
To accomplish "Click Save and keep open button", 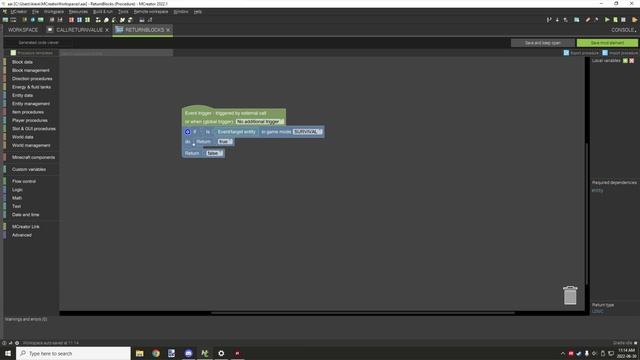I will point(542,43).
